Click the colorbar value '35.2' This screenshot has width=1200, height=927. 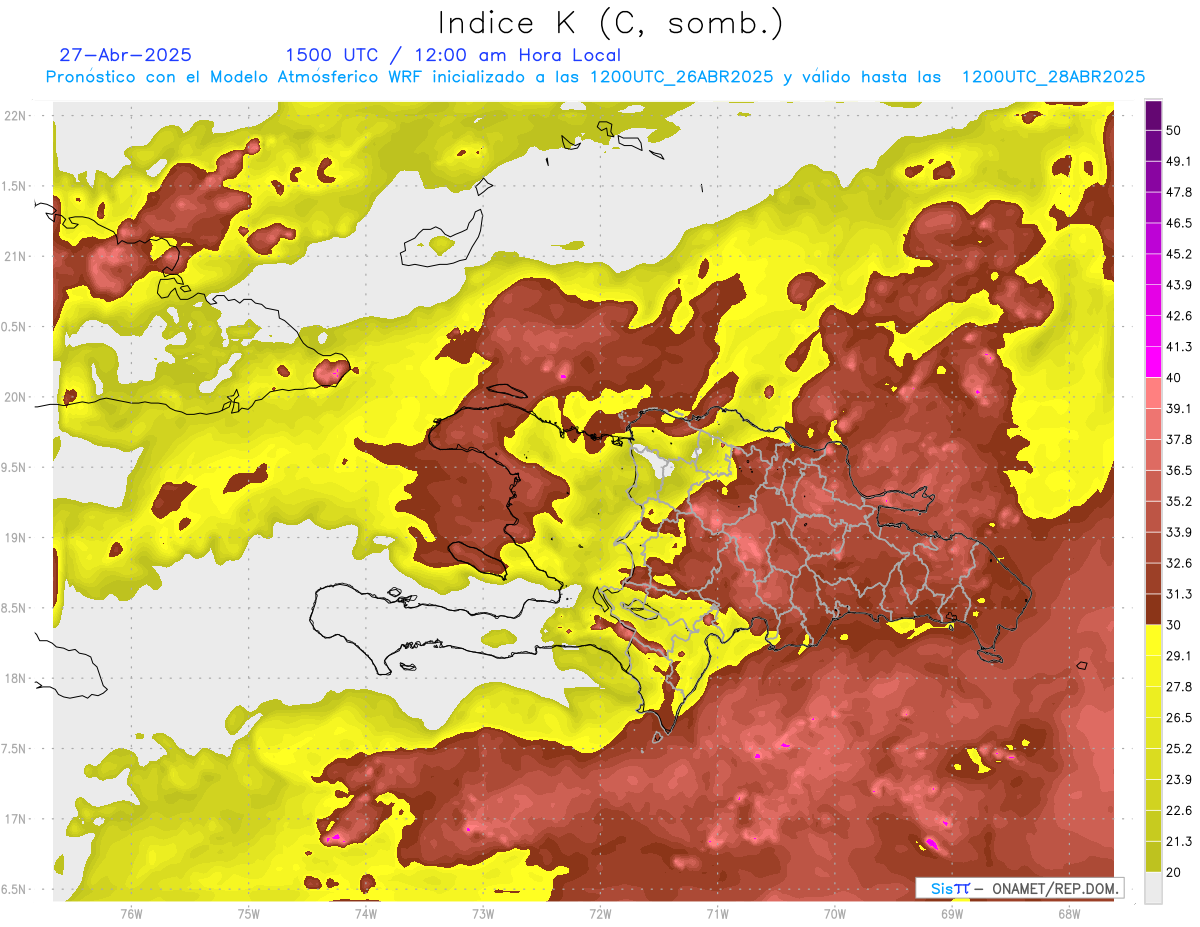click(1179, 501)
